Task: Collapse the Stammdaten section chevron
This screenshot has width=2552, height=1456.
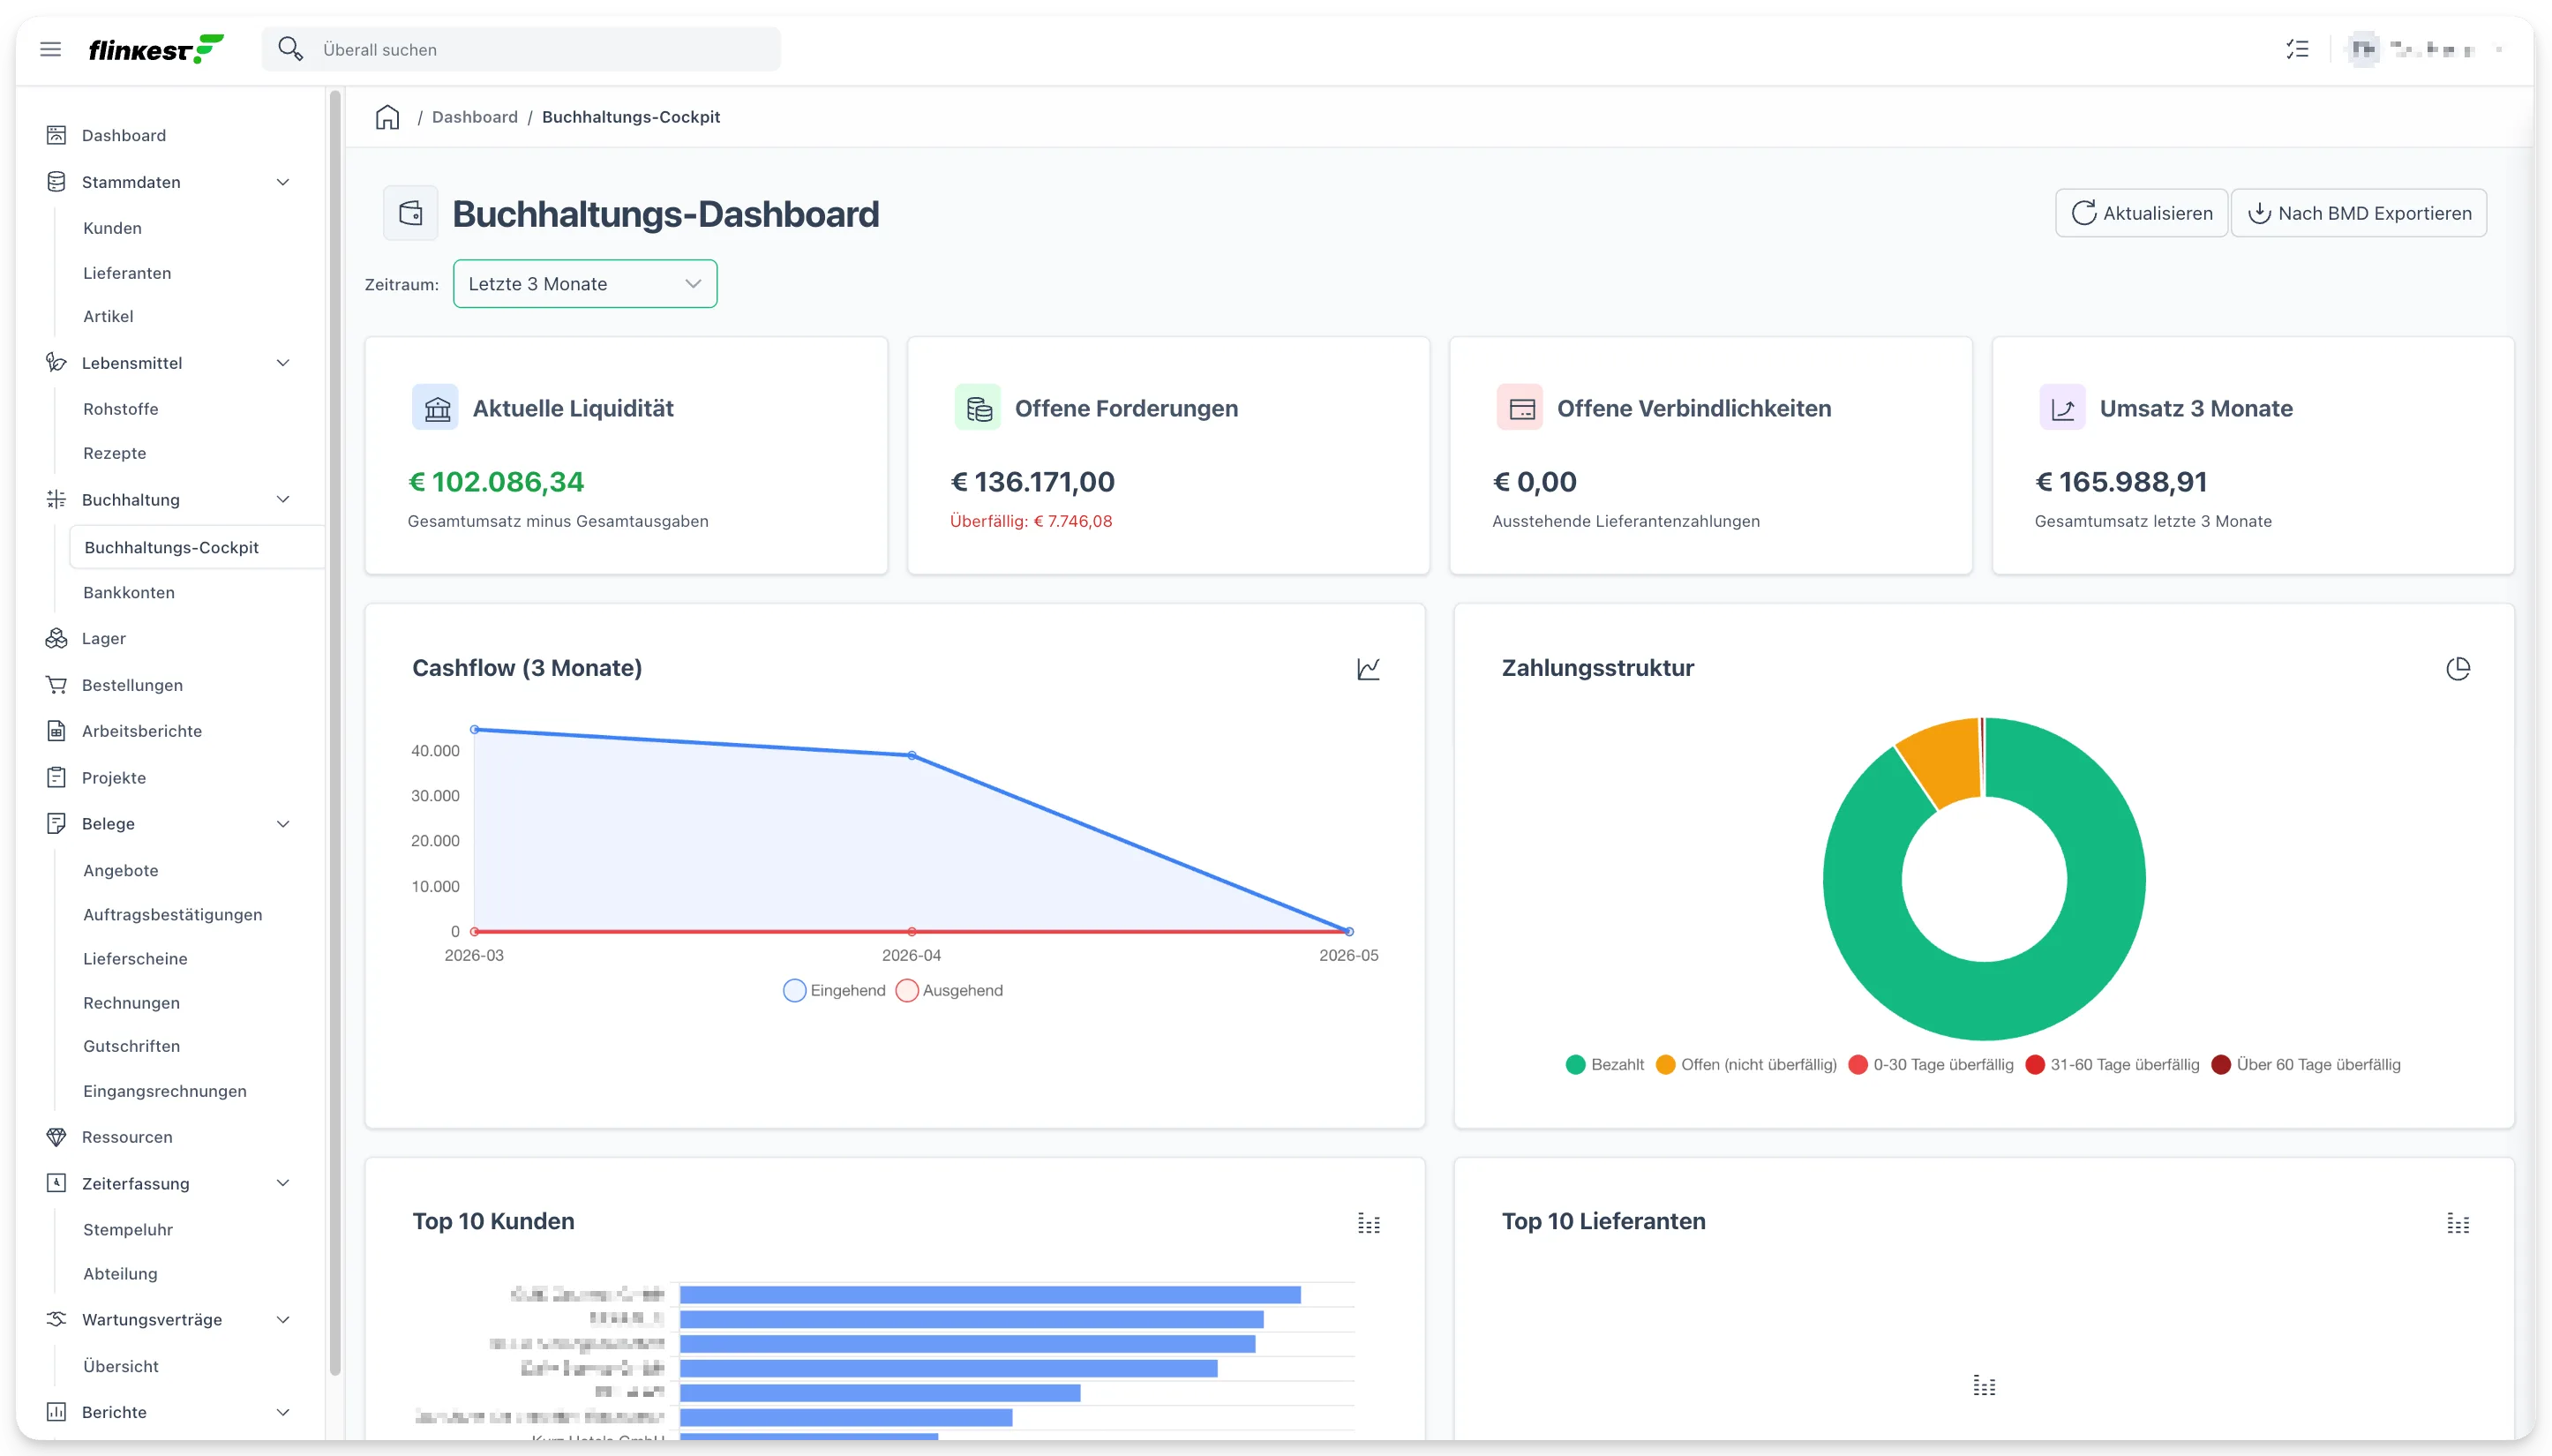Action: (x=283, y=182)
